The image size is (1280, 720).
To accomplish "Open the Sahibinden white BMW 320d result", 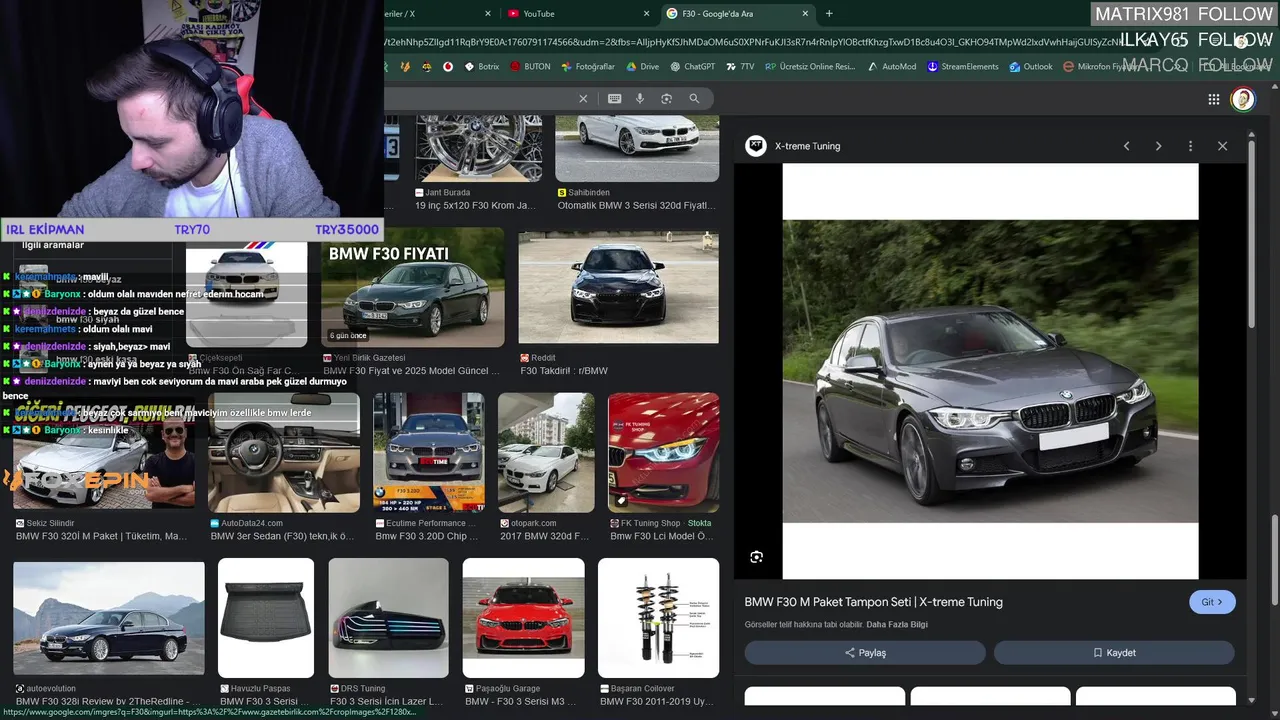I will click(637, 148).
